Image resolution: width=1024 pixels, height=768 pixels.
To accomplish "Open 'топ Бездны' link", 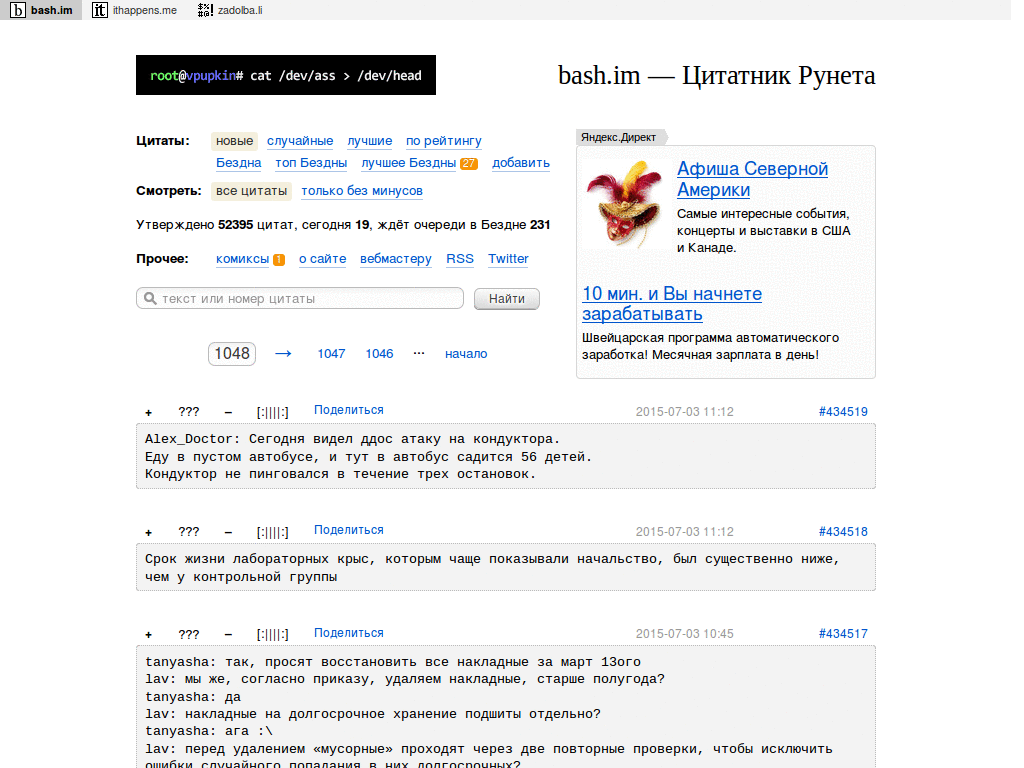I will click(311, 163).
